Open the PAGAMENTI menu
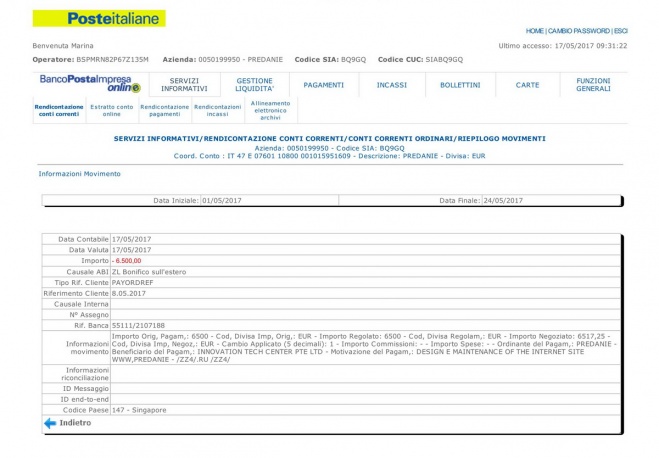The width and height of the screenshot is (659, 458). tap(323, 85)
